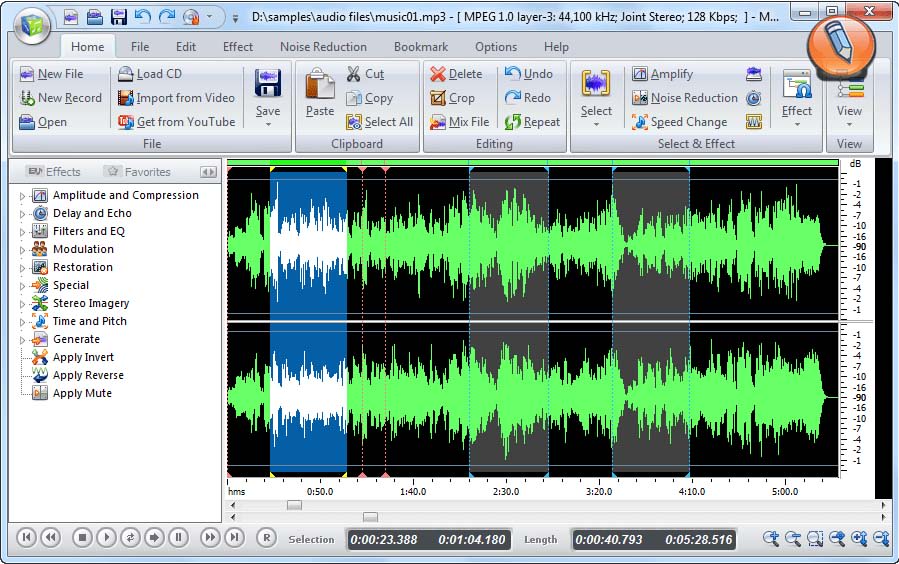Open the Save dropdown arrow
Screen dimensions: 899x564
pos(268,126)
